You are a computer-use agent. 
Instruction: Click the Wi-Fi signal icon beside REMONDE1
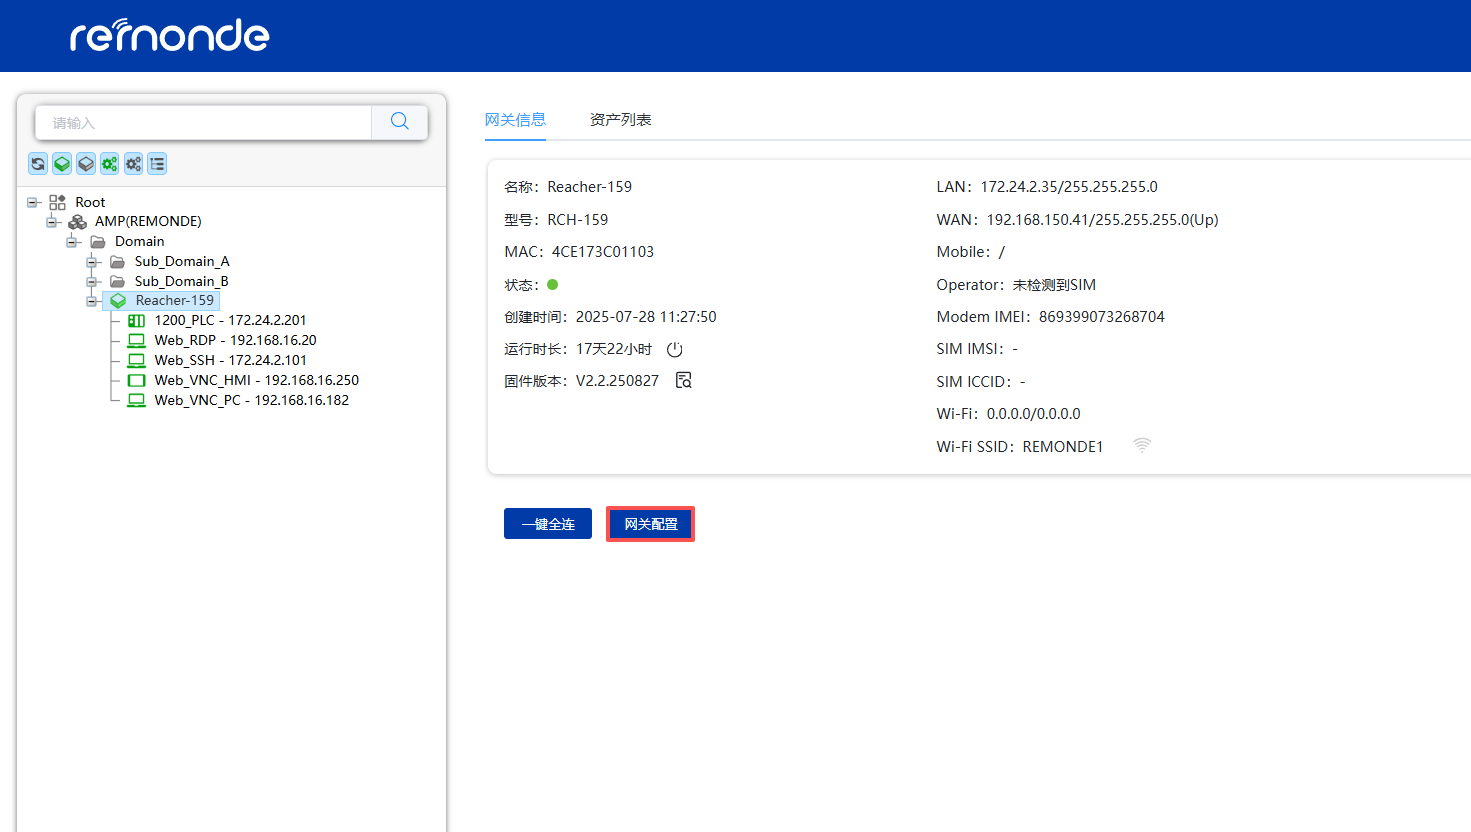pos(1142,446)
